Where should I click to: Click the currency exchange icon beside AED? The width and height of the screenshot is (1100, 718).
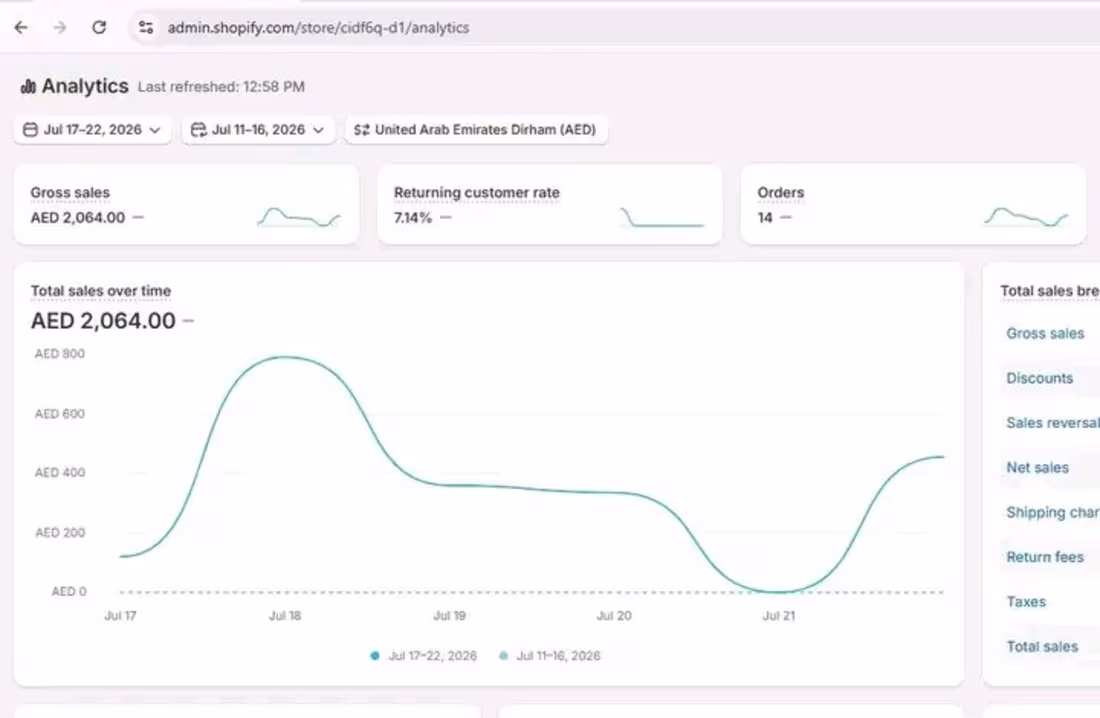[361, 130]
